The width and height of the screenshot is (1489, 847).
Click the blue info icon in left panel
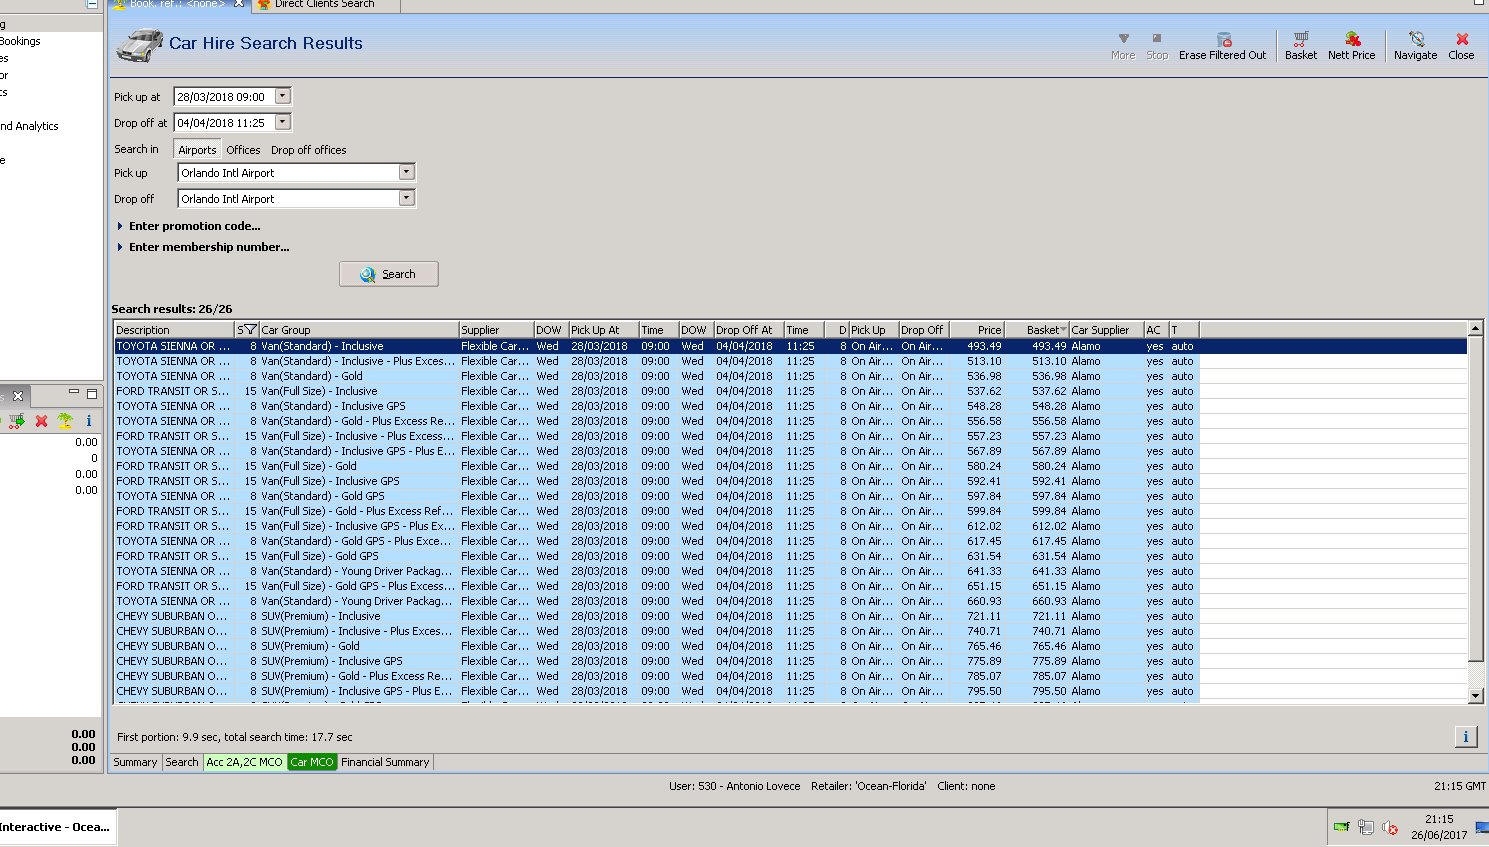click(89, 421)
